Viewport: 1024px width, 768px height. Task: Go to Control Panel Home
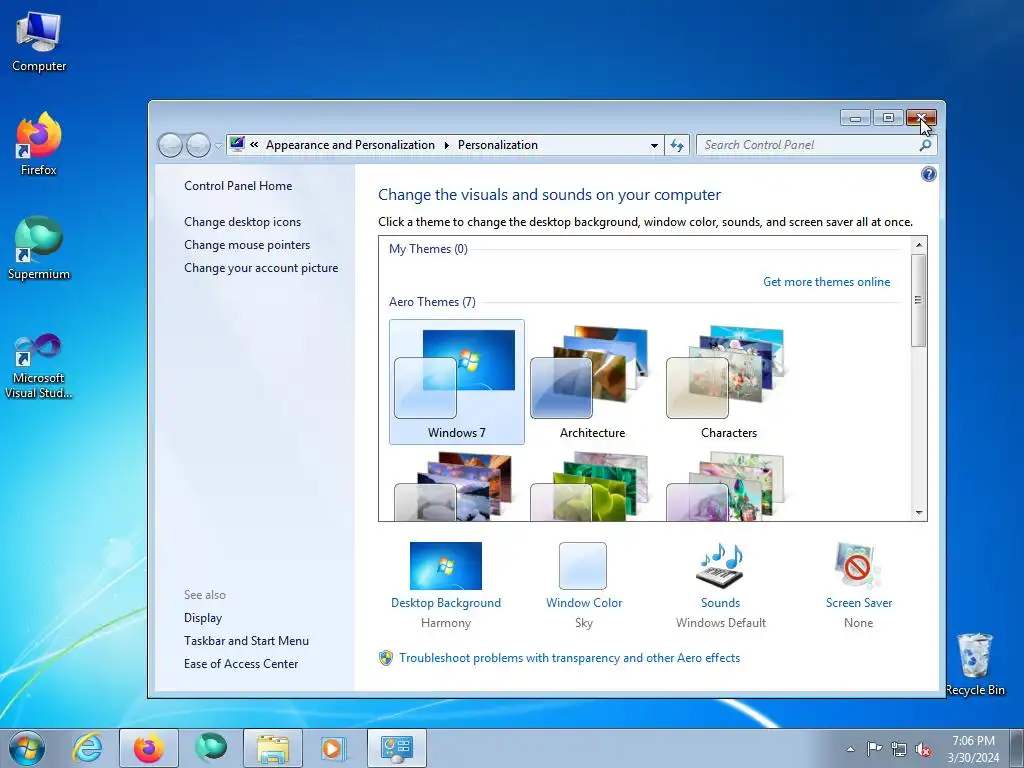click(x=238, y=185)
